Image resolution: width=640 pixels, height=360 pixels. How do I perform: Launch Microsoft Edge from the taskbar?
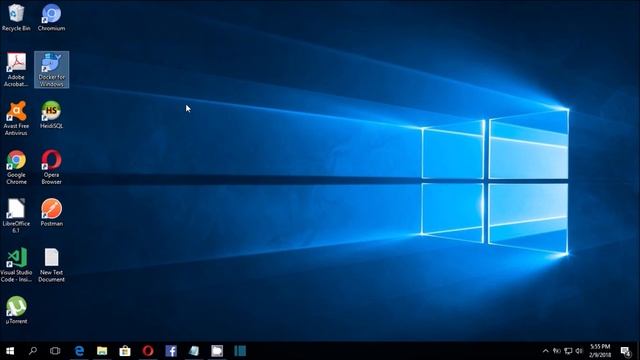click(79, 351)
